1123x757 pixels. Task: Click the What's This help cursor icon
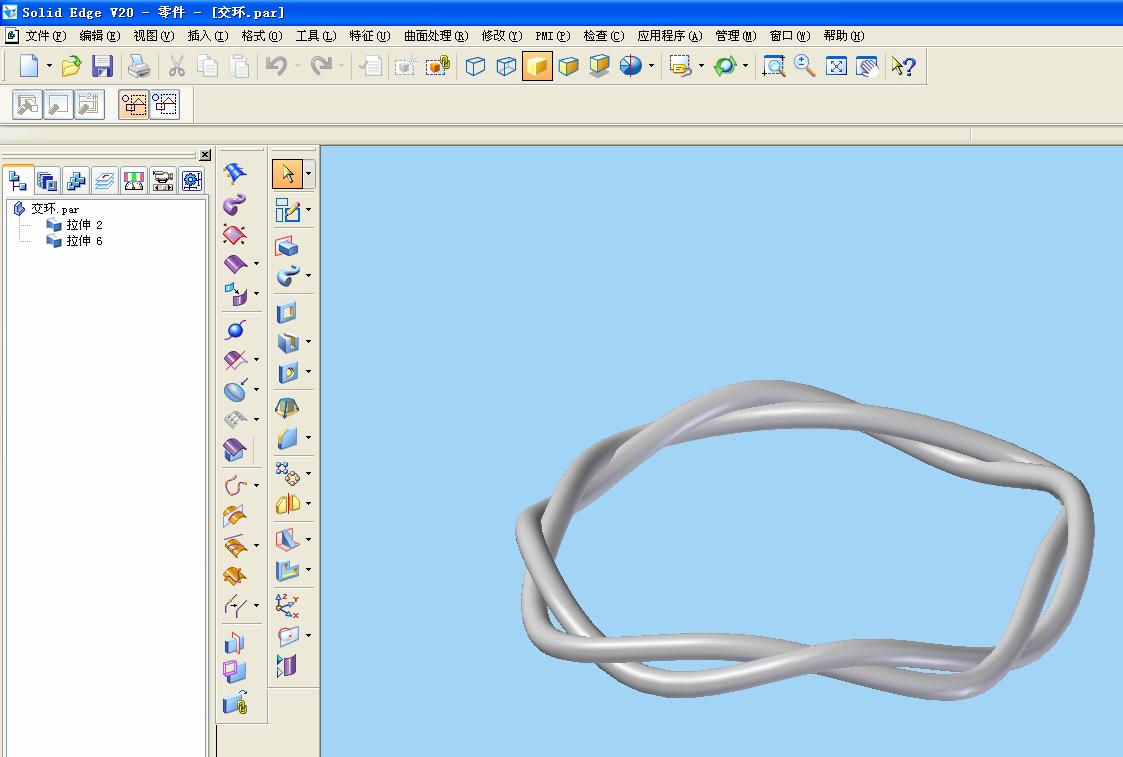903,66
